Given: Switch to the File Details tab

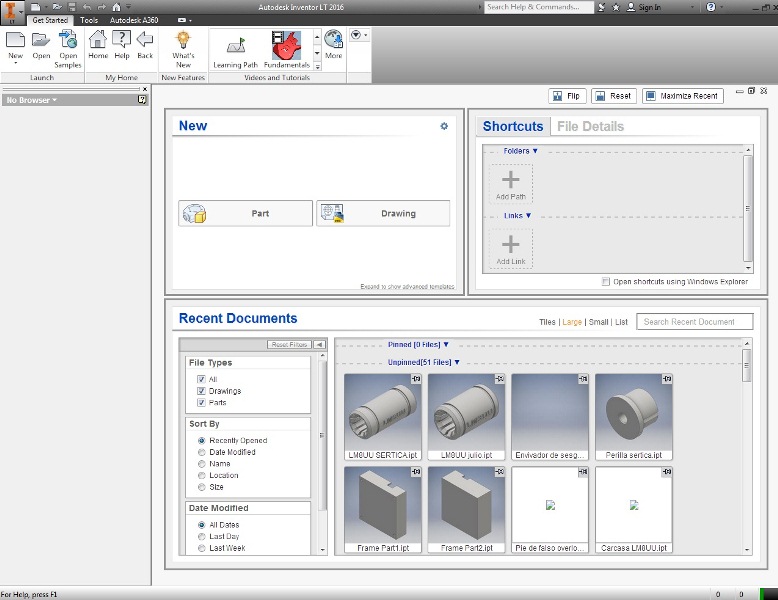Looking at the screenshot, I should click(590, 127).
